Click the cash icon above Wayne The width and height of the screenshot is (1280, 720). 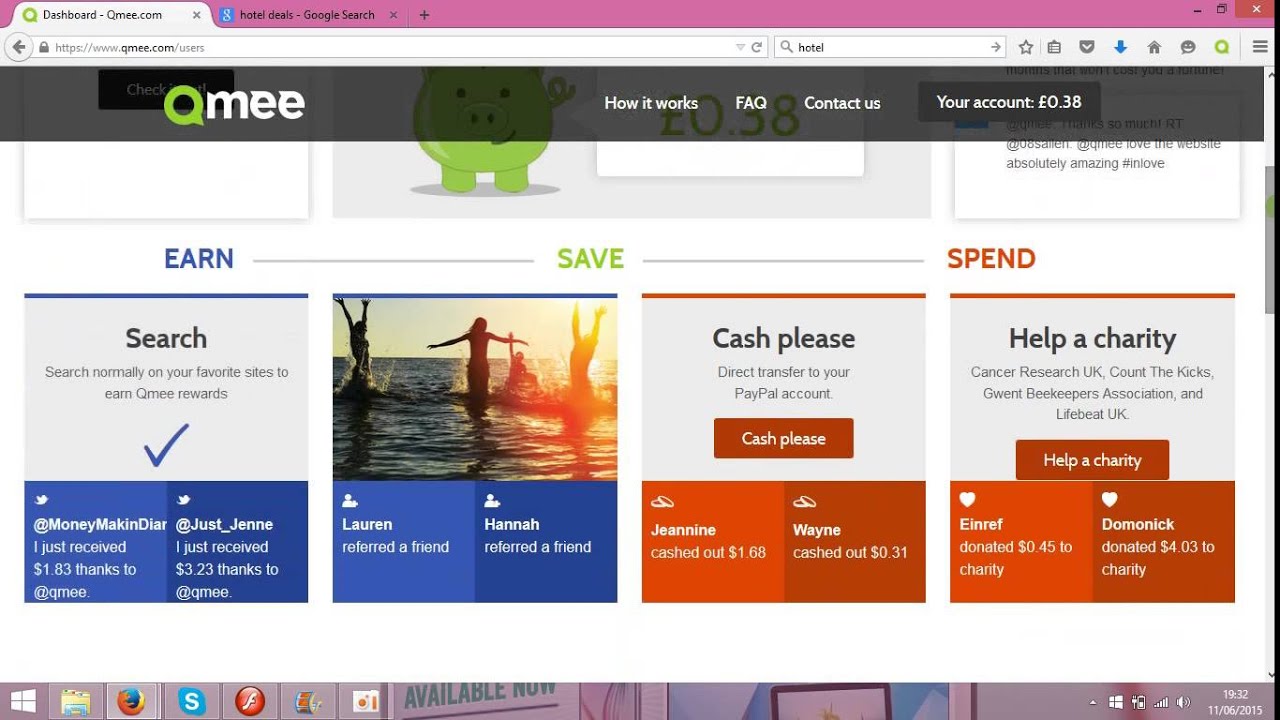point(804,501)
